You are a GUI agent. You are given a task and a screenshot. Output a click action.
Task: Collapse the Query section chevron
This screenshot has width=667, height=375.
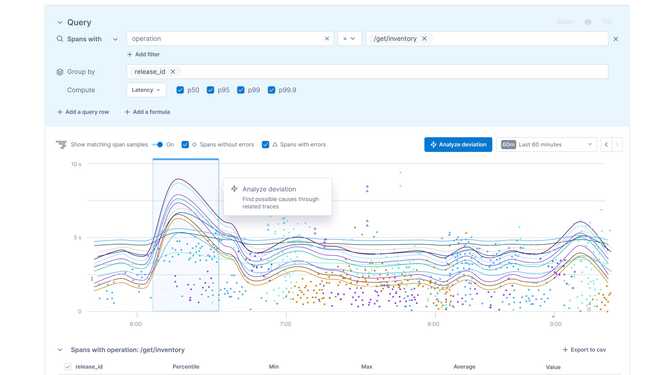point(60,22)
